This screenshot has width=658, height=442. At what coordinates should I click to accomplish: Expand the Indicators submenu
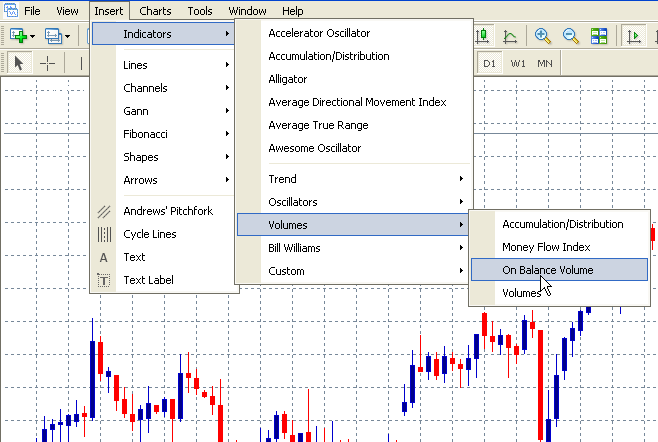[x=163, y=34]
